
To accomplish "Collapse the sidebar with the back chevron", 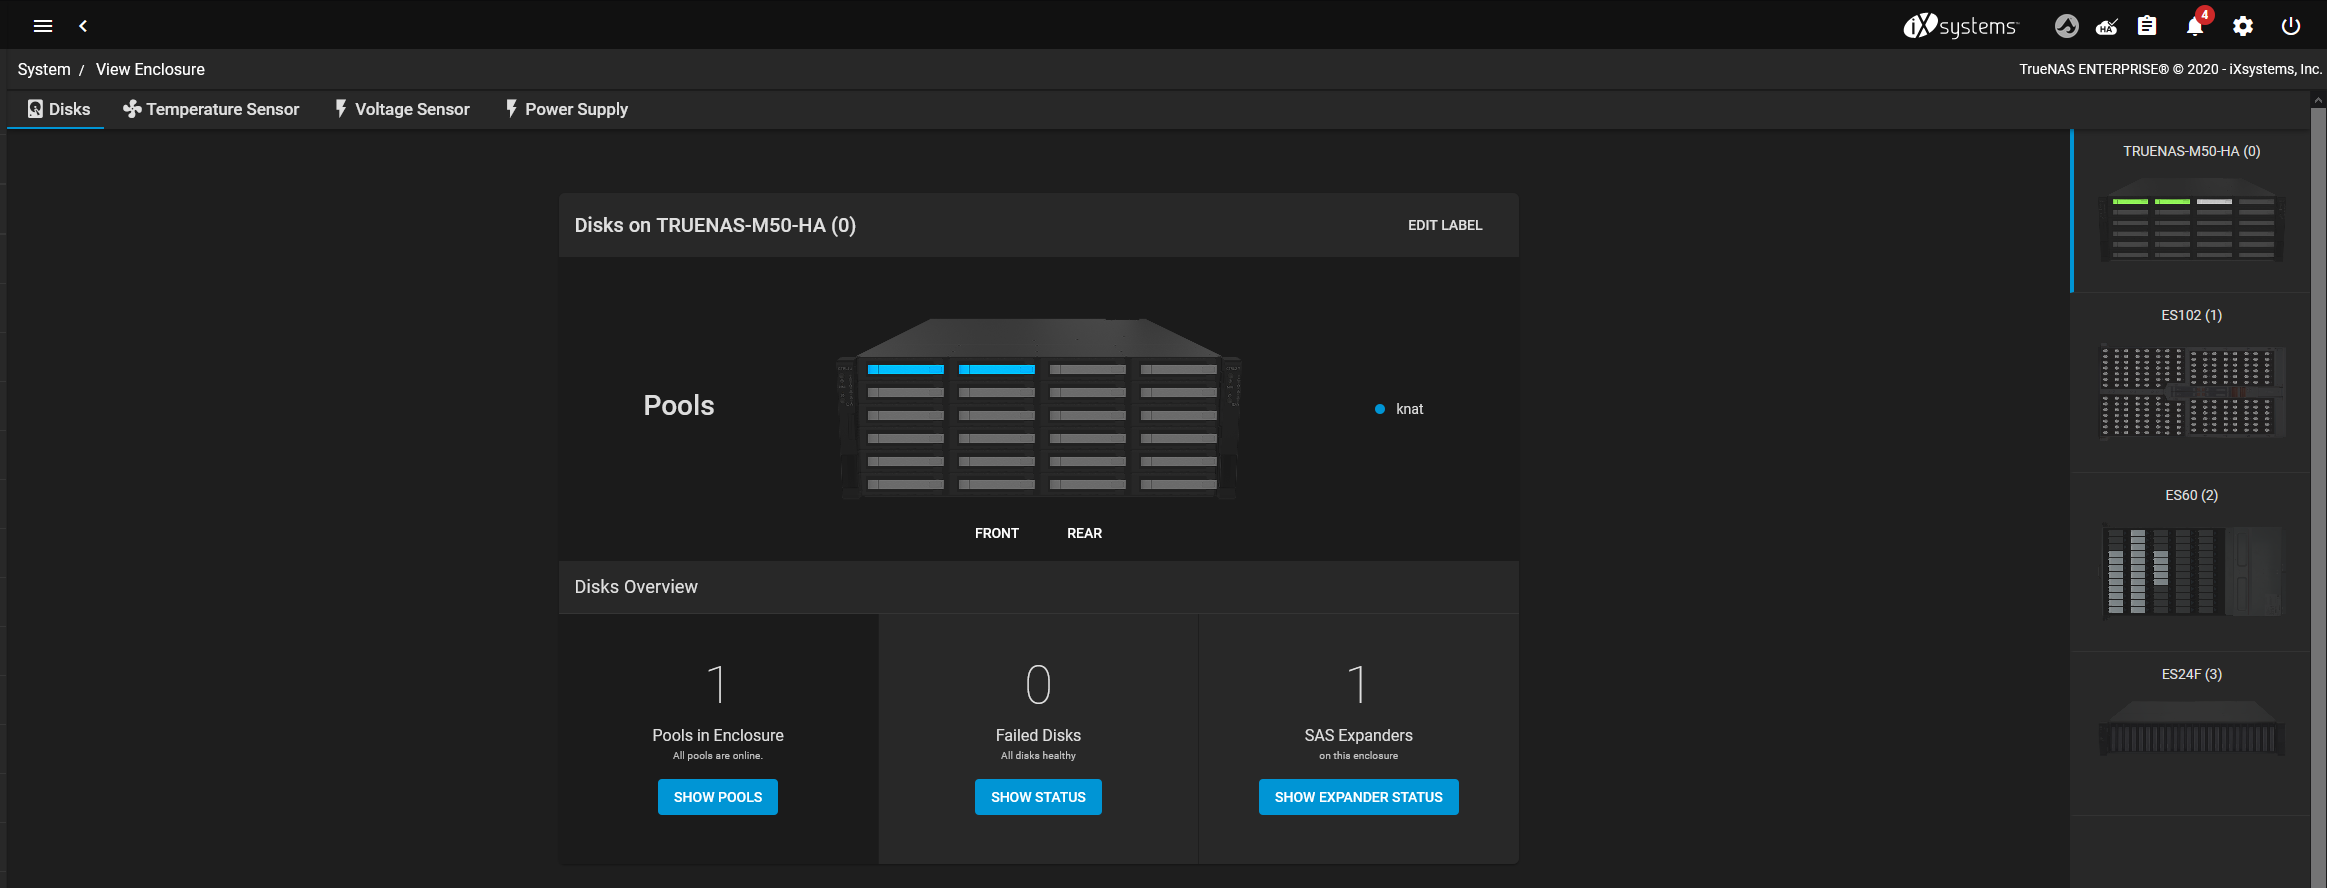I will 83,26.
